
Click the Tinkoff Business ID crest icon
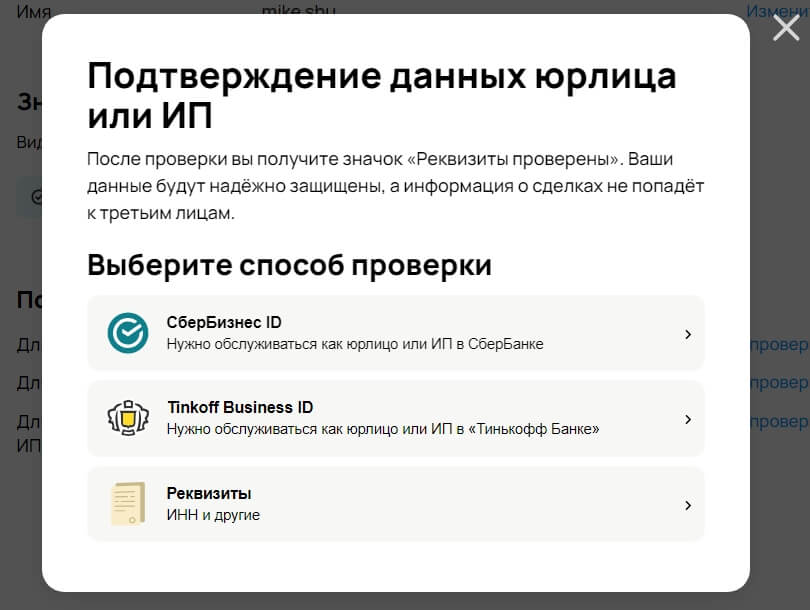pos(128,418)
